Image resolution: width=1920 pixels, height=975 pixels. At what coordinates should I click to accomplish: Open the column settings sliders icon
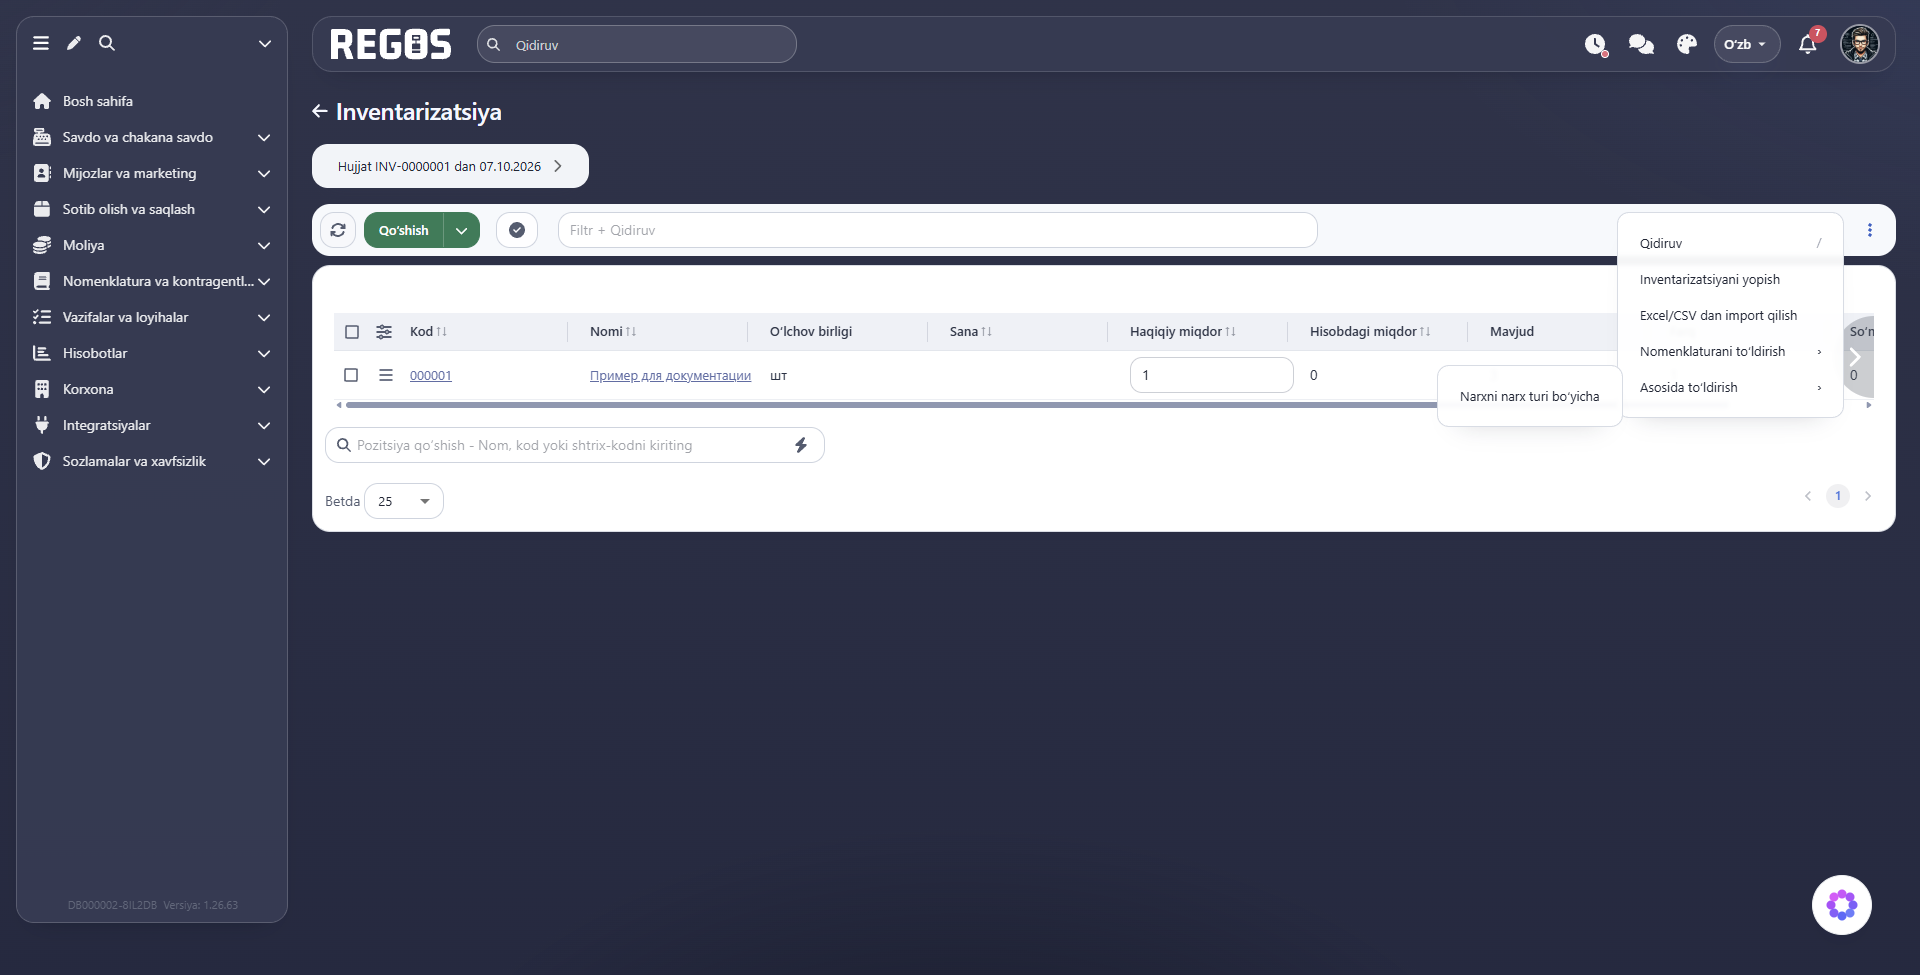[x=384, y=332]
